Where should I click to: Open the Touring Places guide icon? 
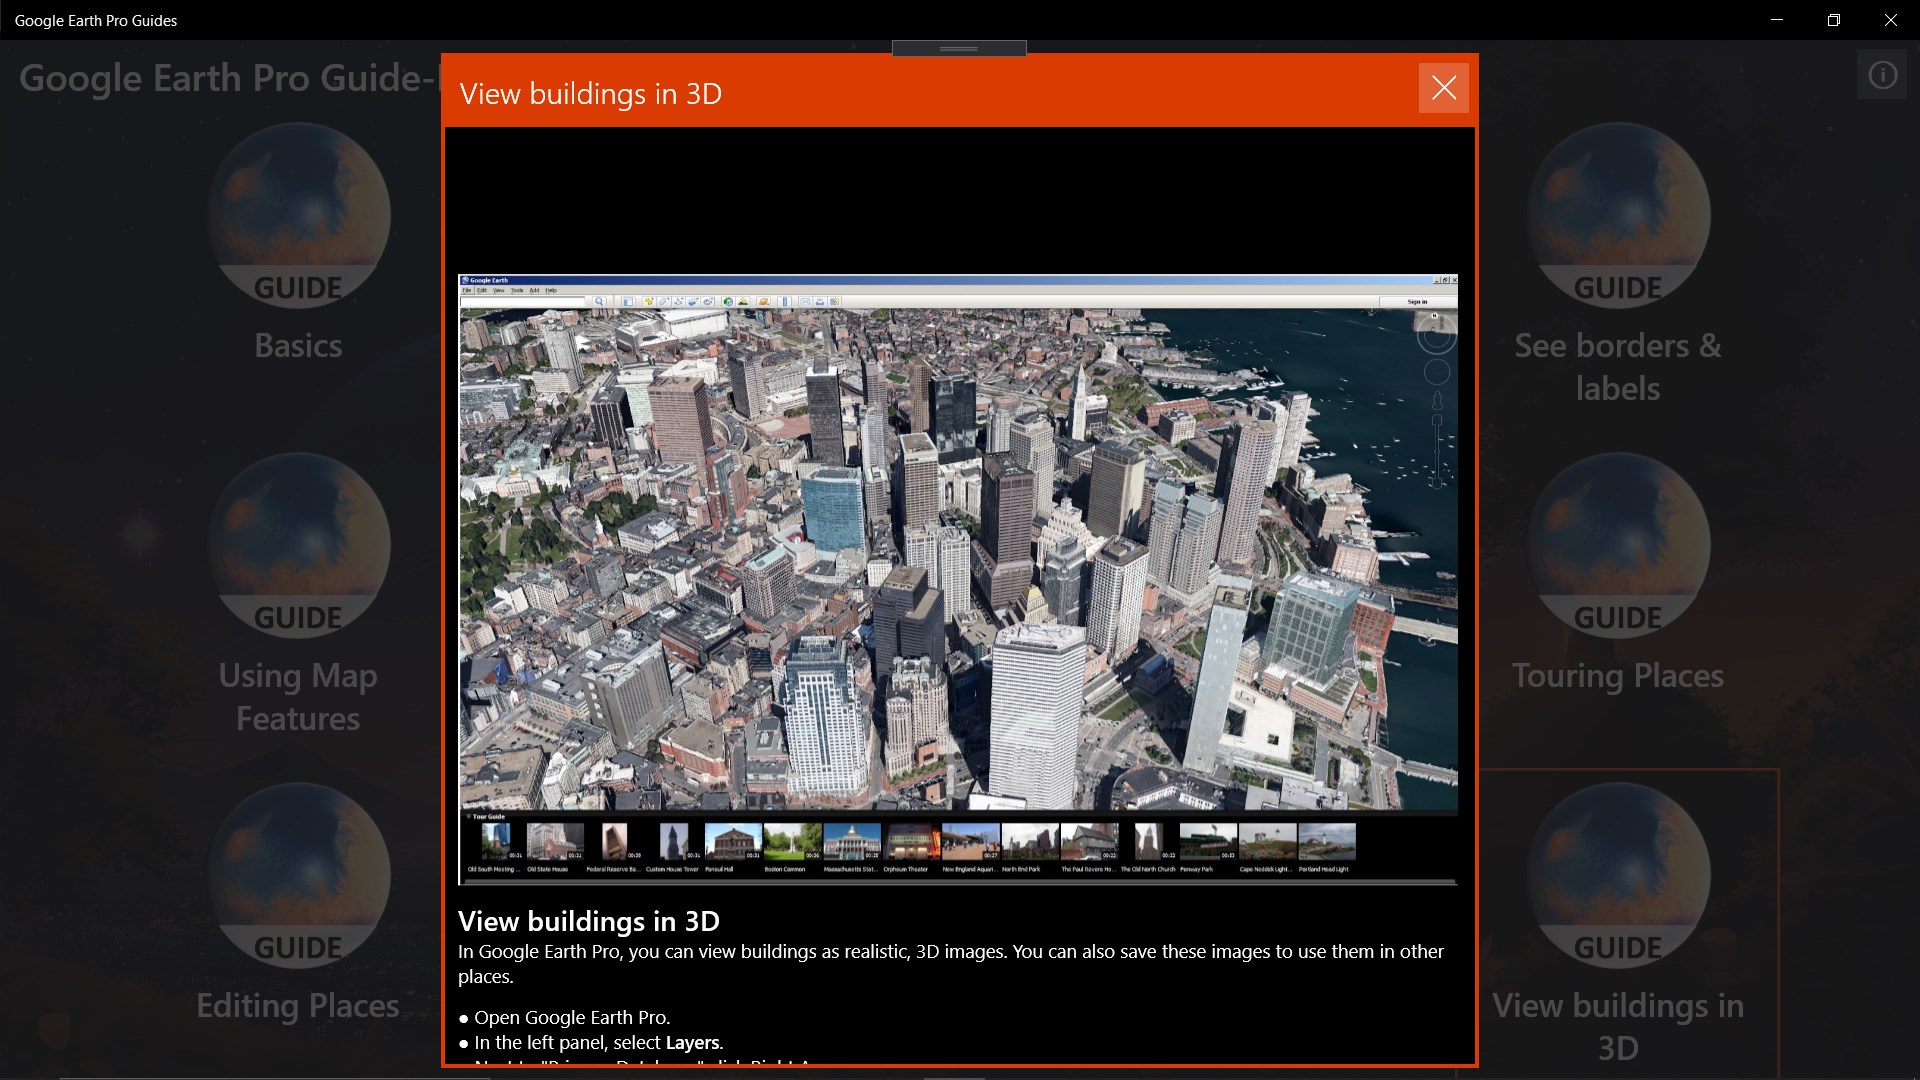1618,545
